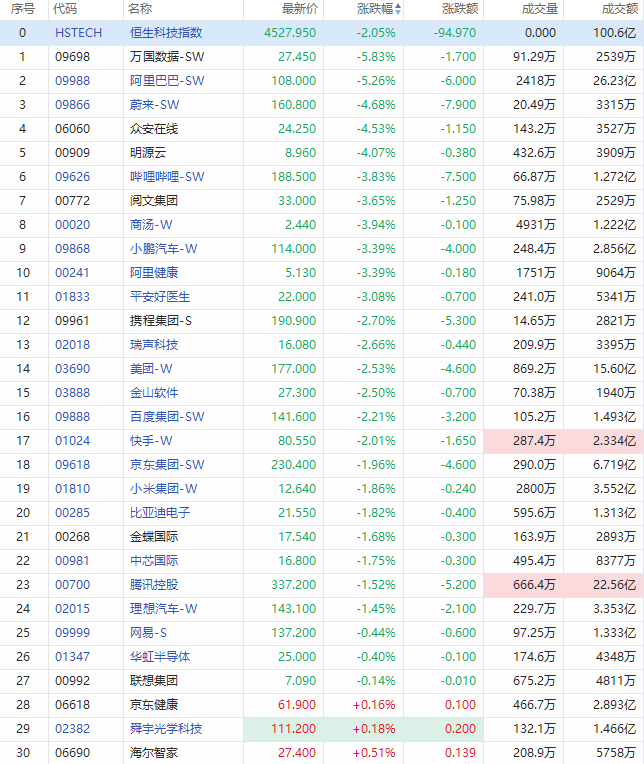644x764 pixels.
Task: Open stock 万国数据-SW
Action: pos(167,57)
